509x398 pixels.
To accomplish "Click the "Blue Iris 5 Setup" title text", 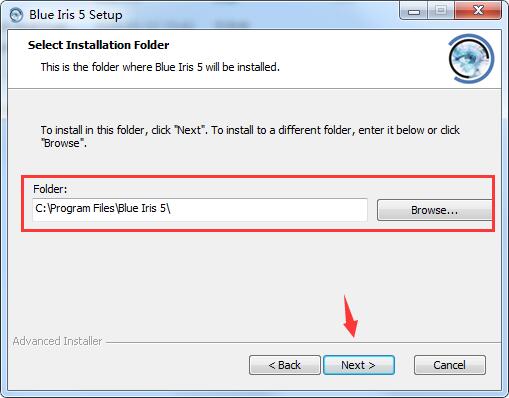I will coord(76,15).
